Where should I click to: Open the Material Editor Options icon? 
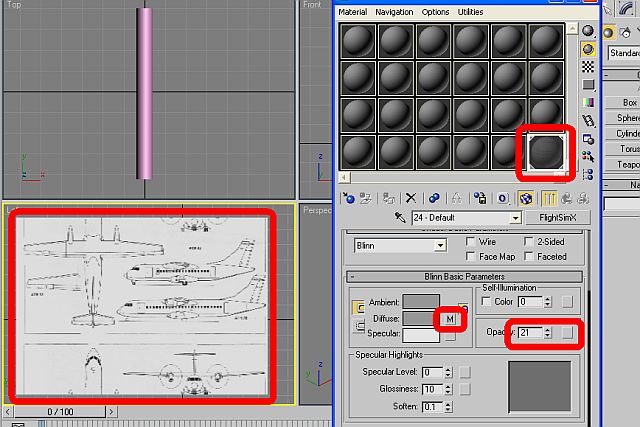(588, 139)
